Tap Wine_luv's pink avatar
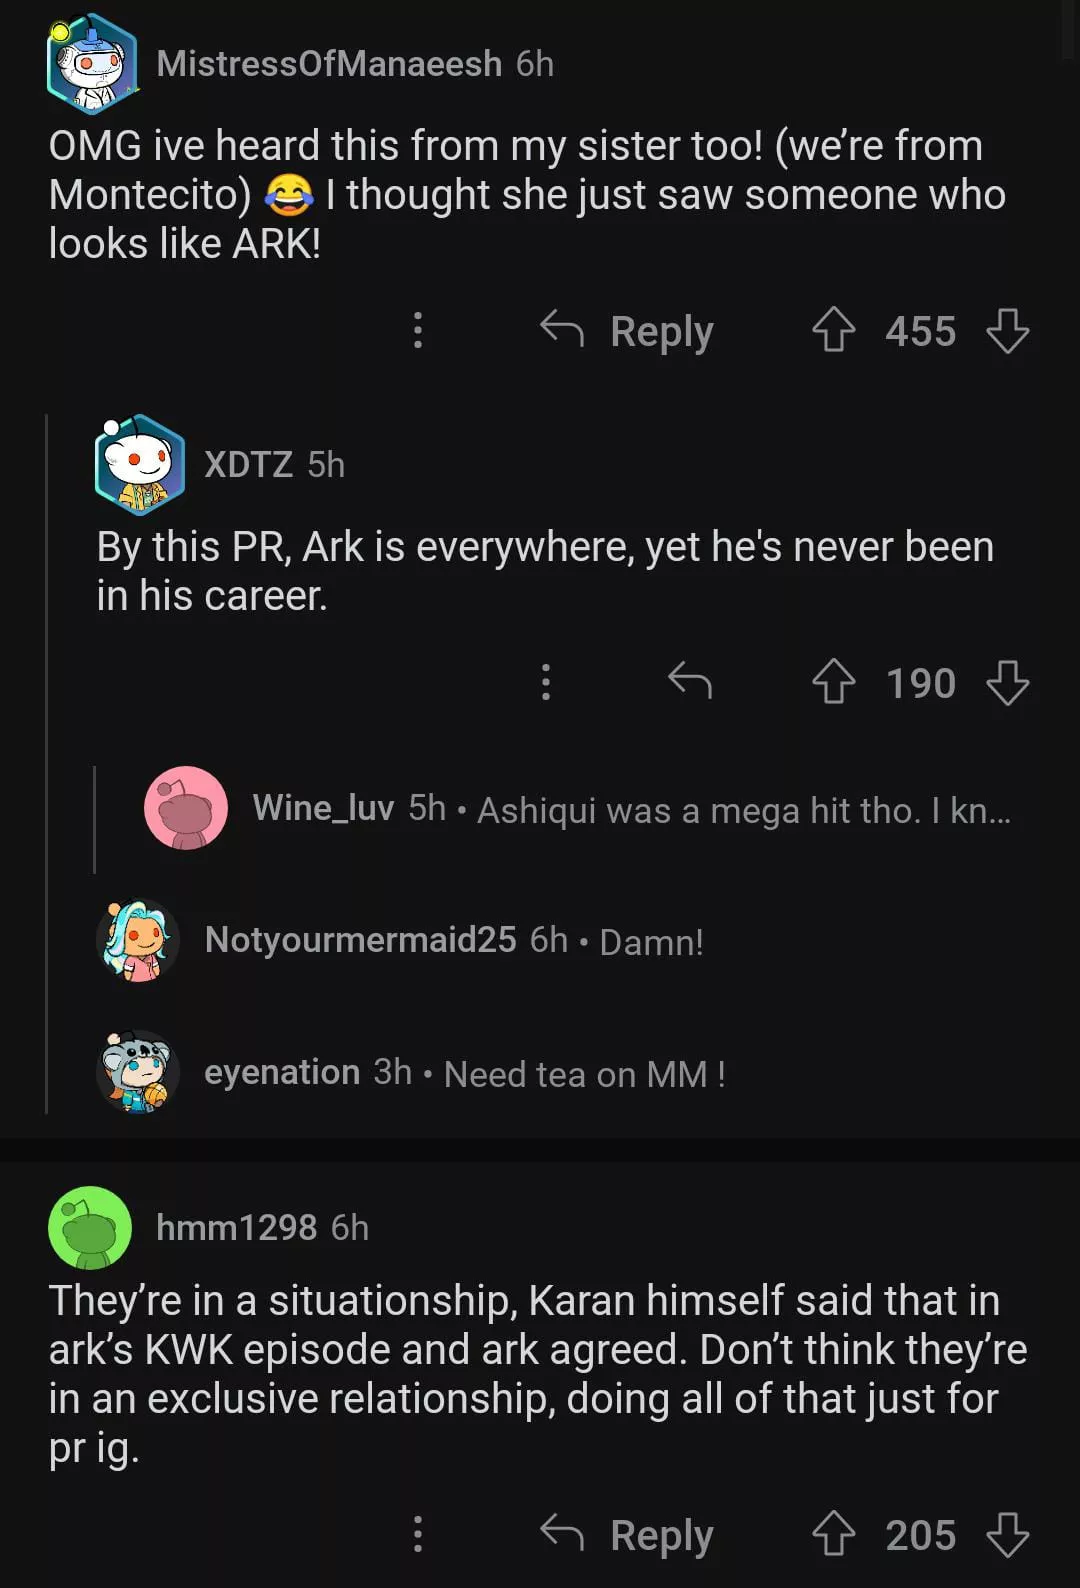 (186, 808)
